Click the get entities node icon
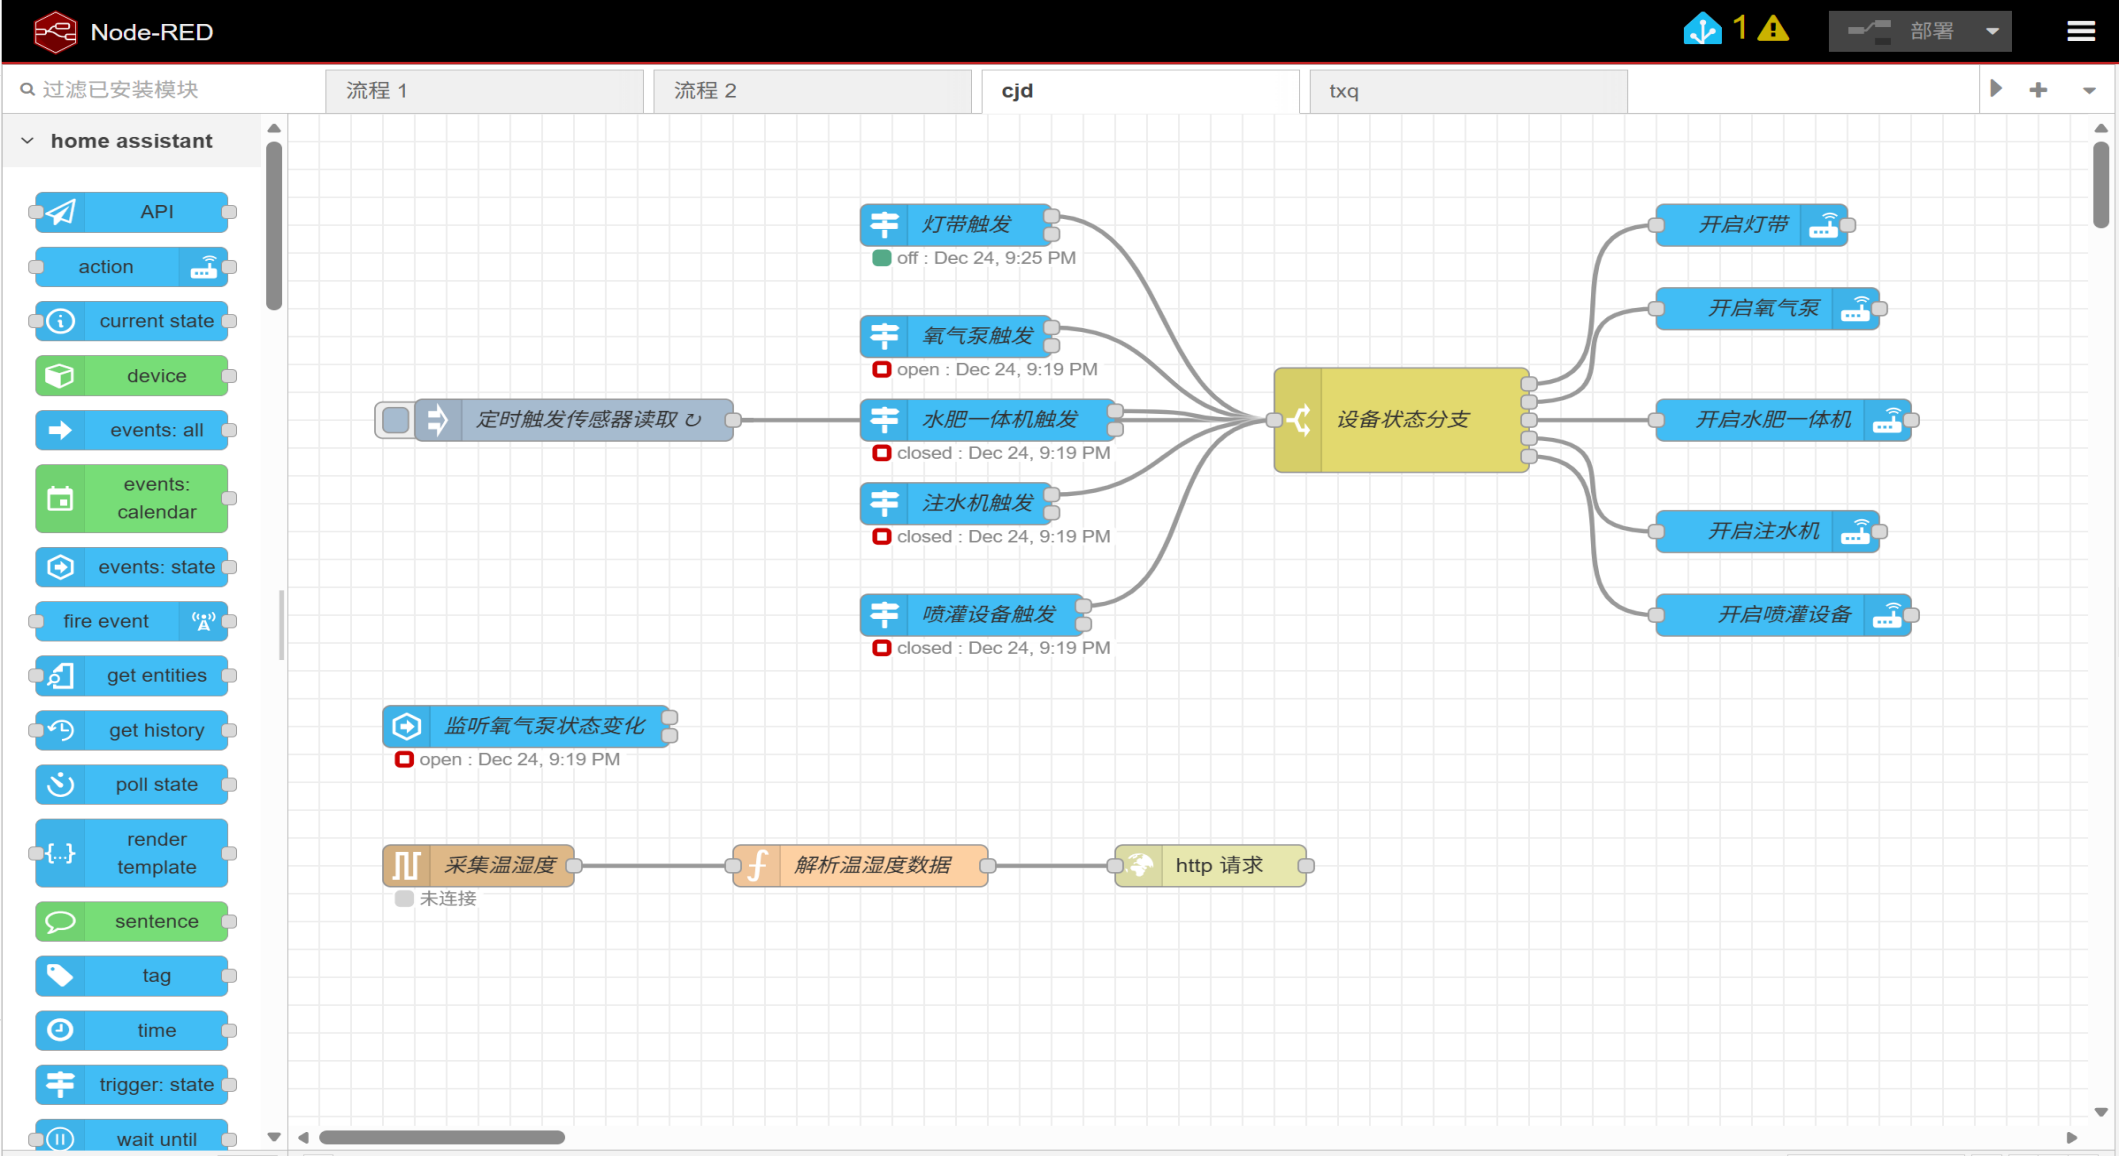Viewport: 2120px width, 1156px height. (60, 676)
